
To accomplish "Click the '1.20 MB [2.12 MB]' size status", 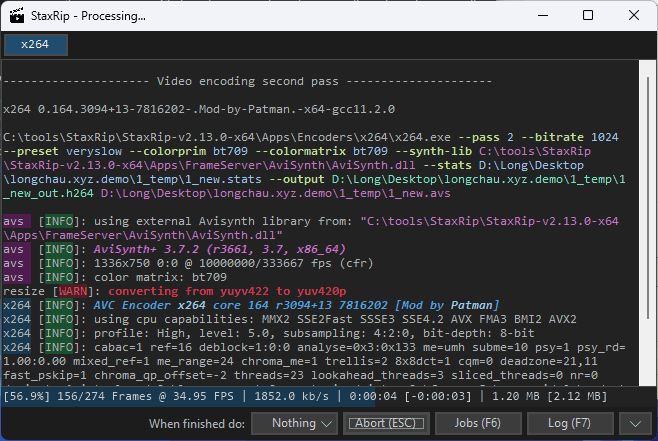I will 549,397.
